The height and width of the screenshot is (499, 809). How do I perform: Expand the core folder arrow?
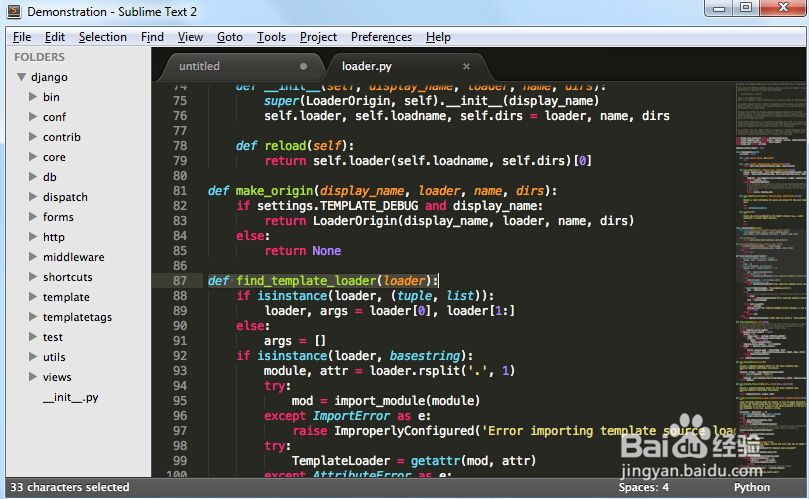(33, 156)
